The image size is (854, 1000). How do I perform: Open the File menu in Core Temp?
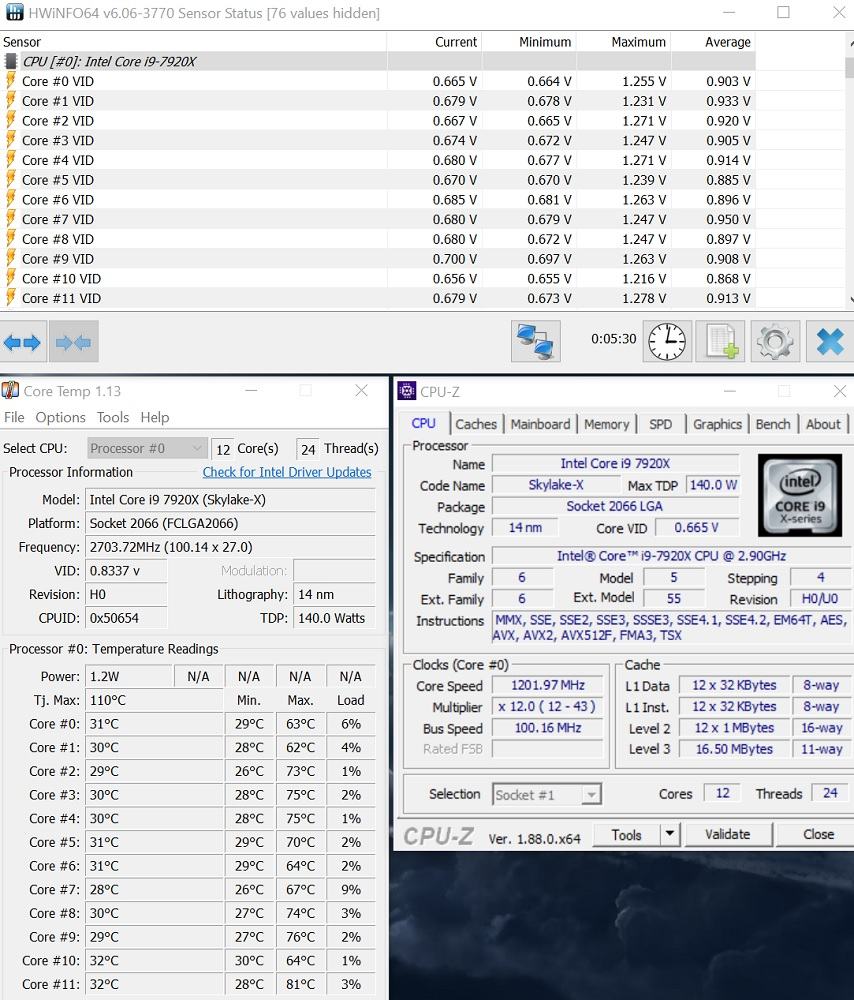[14, 417]
